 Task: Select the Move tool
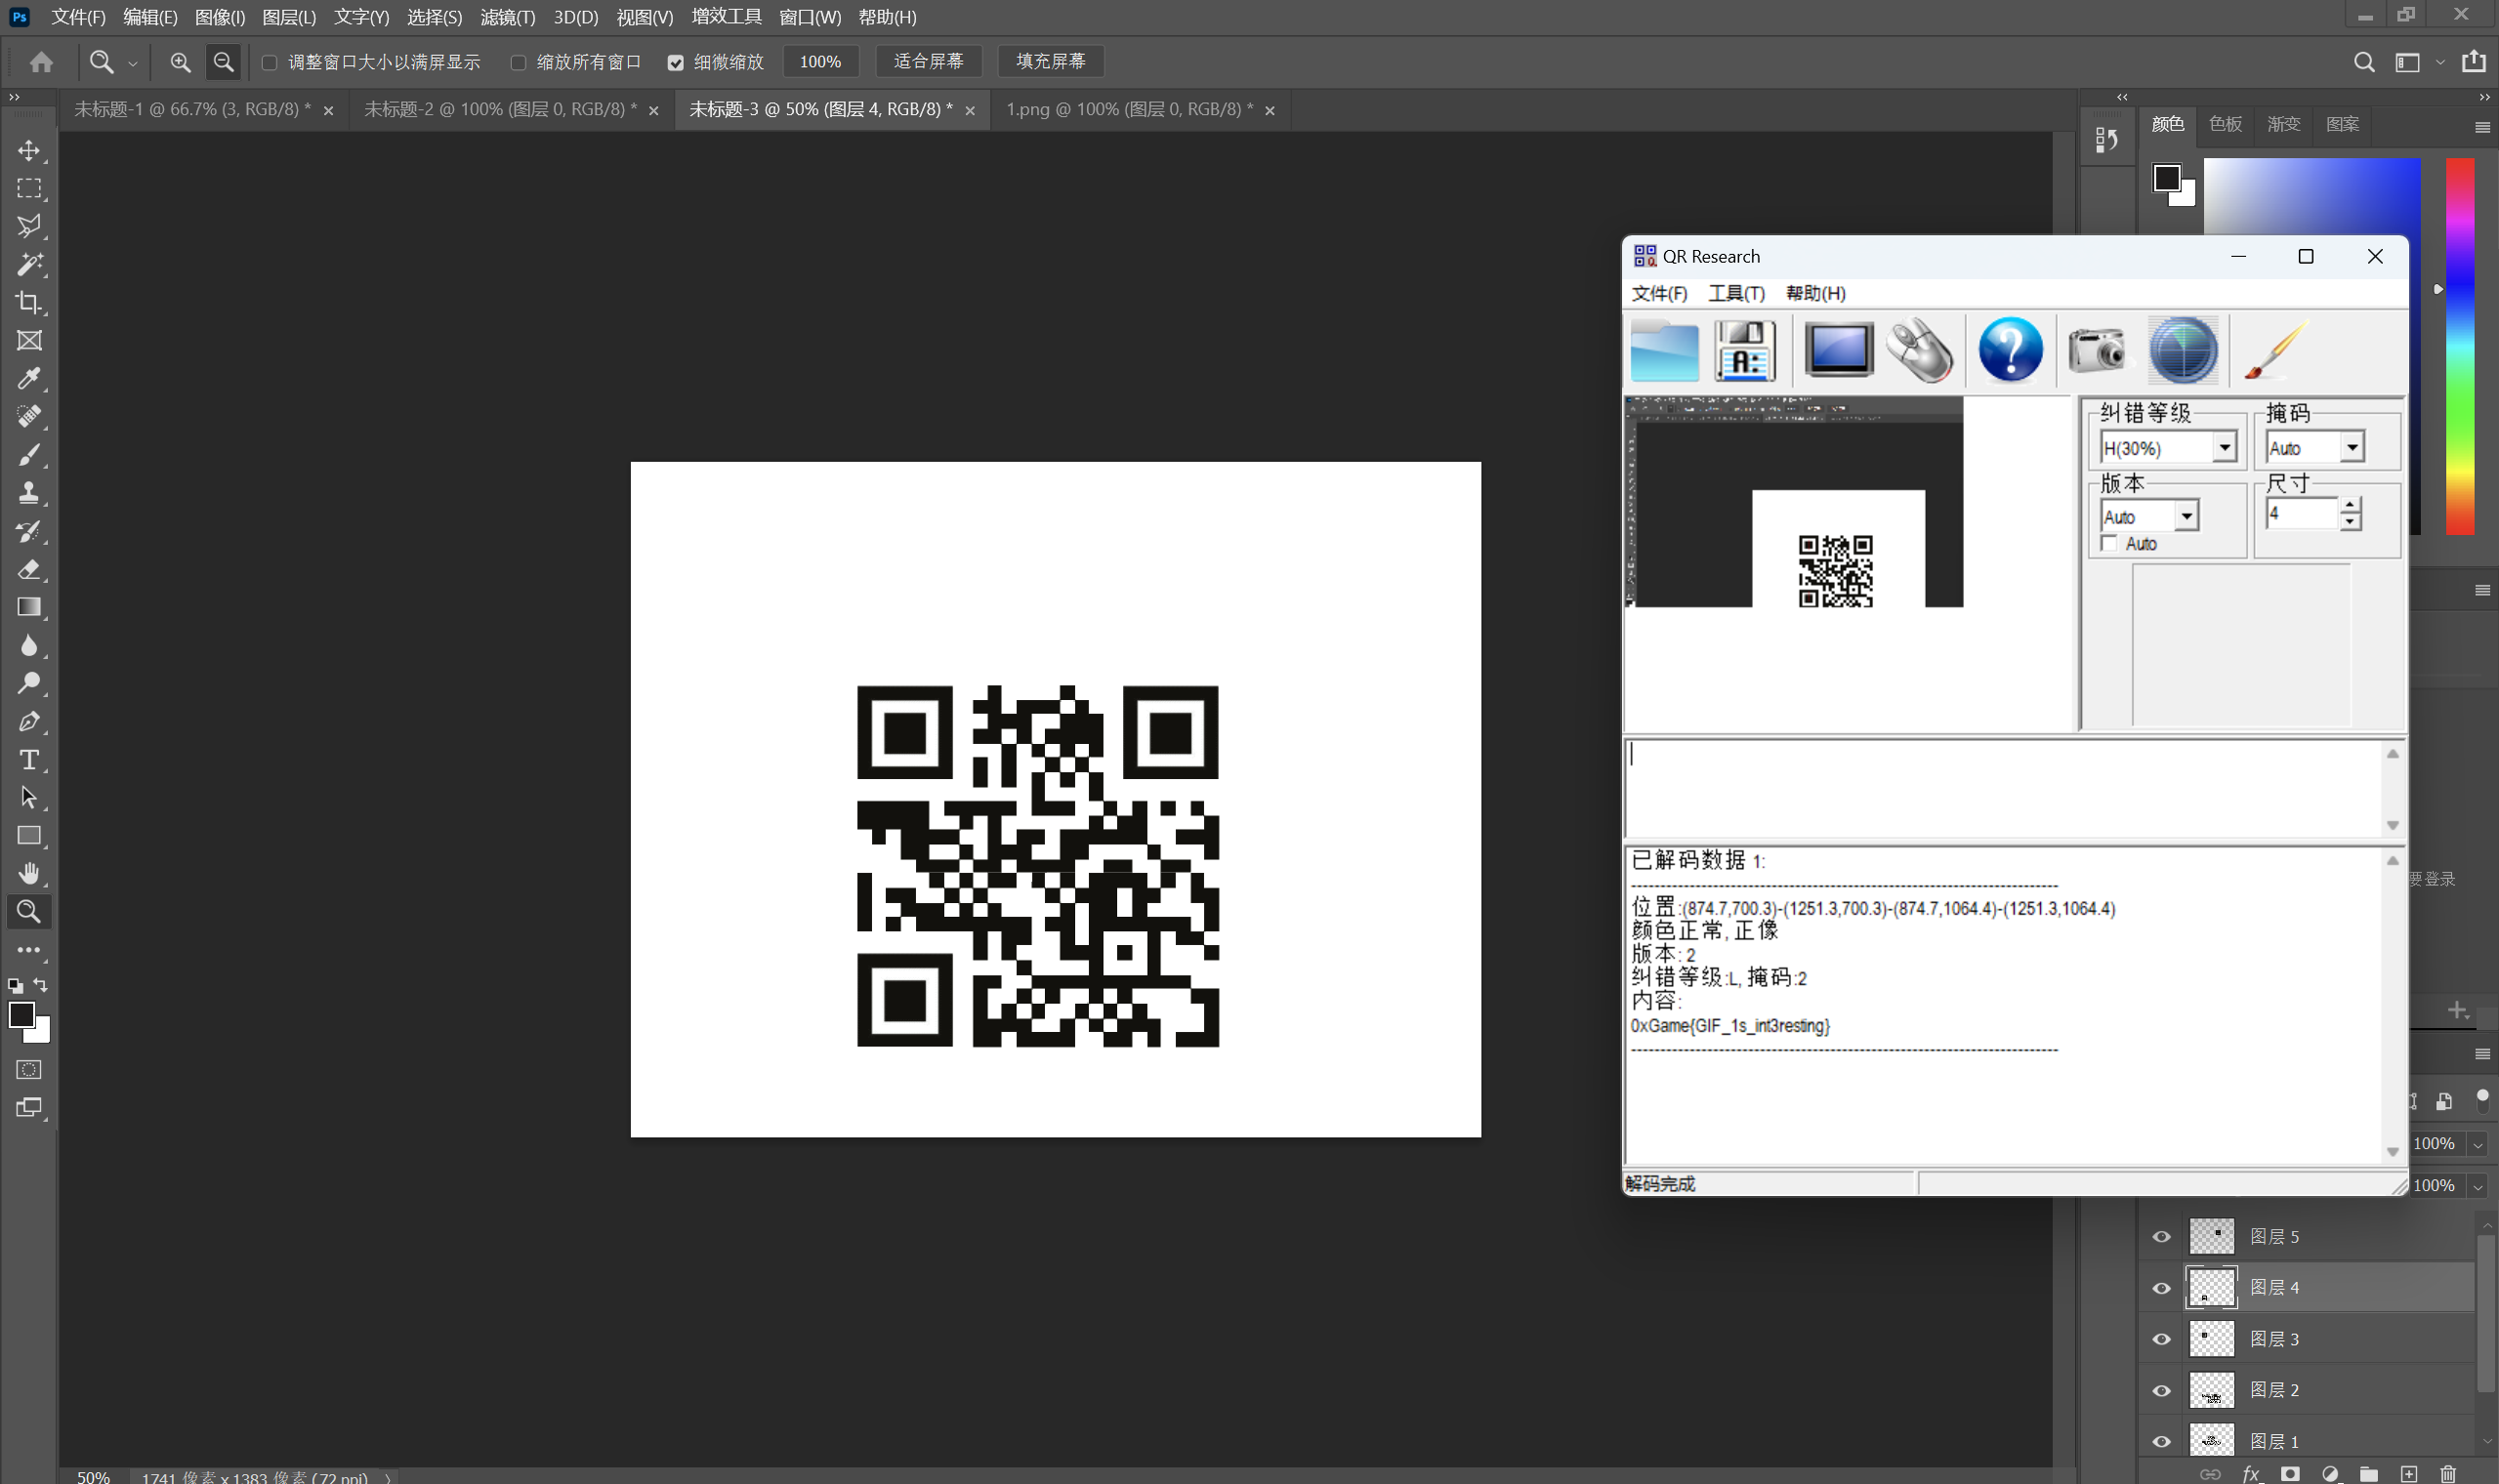click(x=29, y=151)
